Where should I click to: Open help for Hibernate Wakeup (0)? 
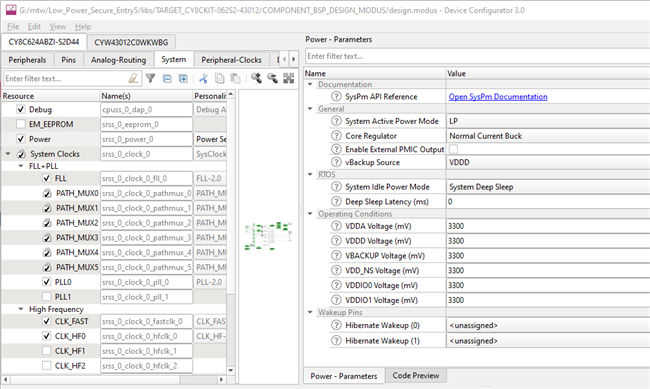pos(336,326)
